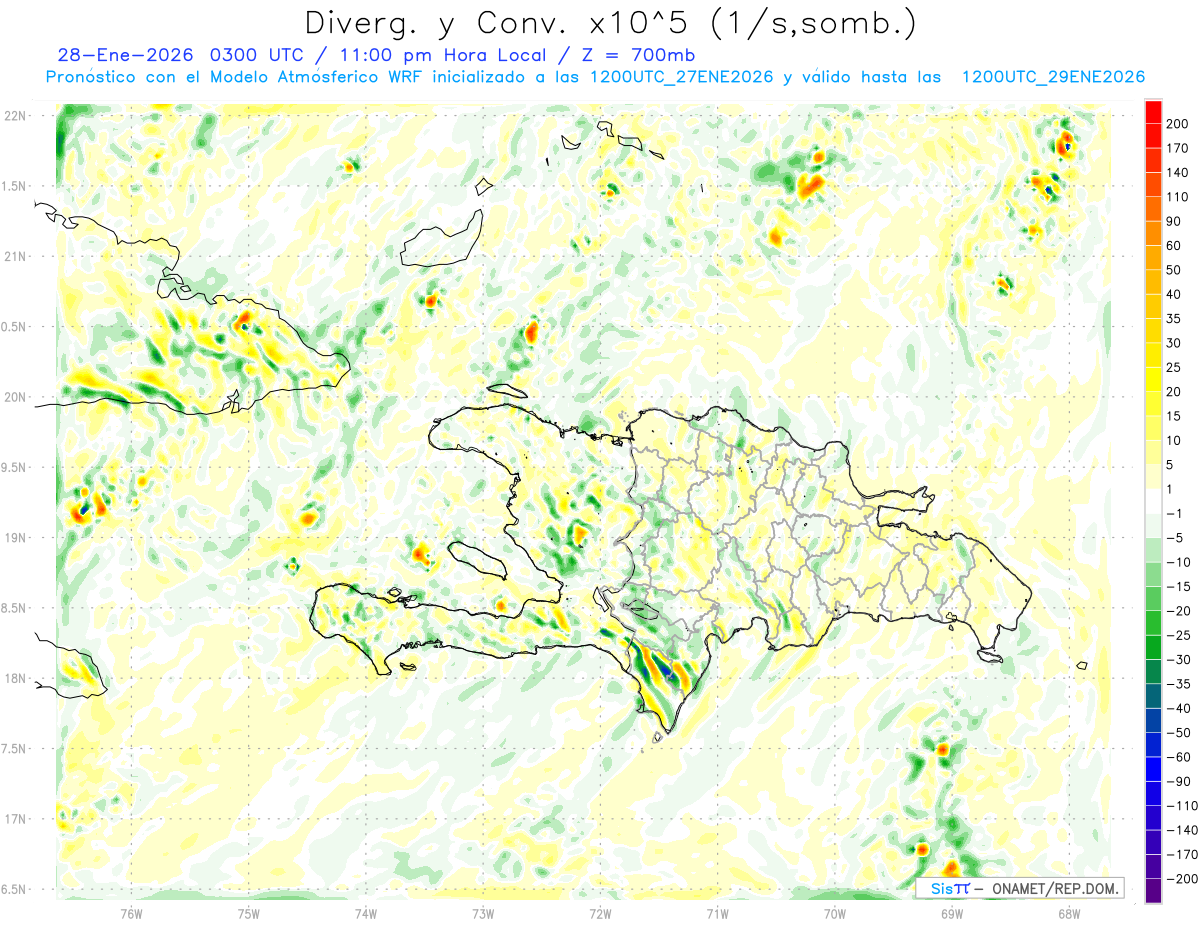1200x927 pixels.
Task: Click the colorbar value '-1'
Action: (1175, 513)
